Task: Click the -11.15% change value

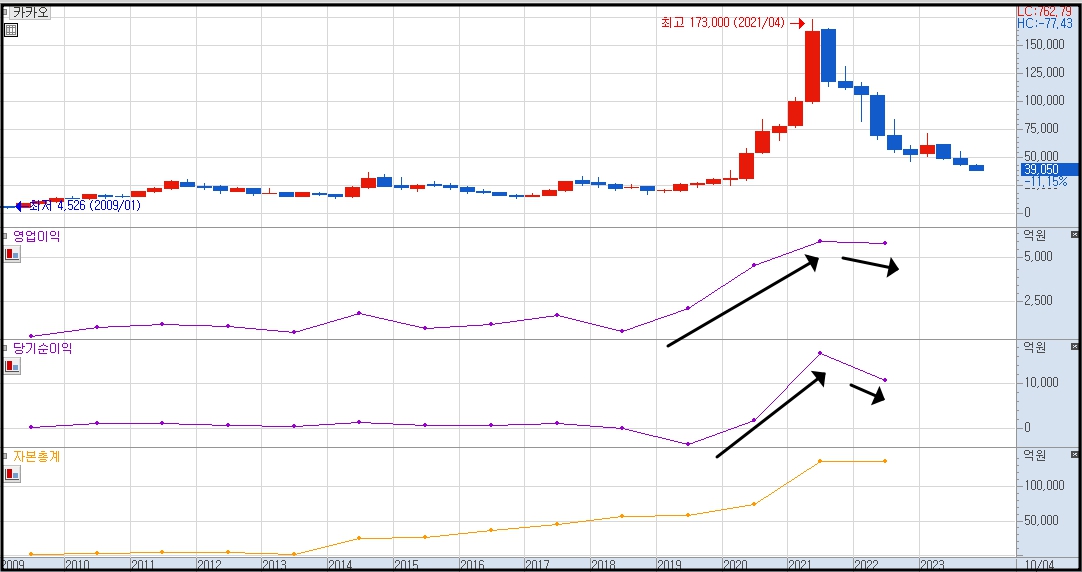Action: click(1045, 181)
